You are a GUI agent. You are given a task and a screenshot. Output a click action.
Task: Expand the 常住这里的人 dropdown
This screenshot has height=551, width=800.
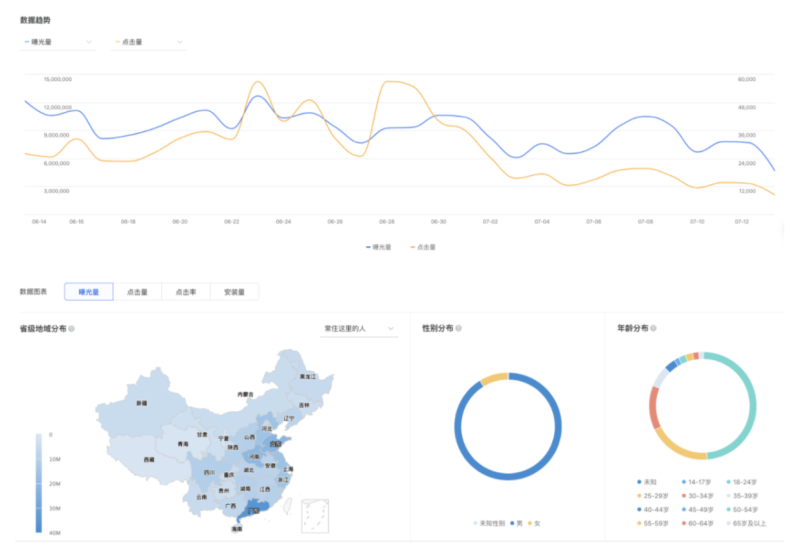click(x=359, y=328)
